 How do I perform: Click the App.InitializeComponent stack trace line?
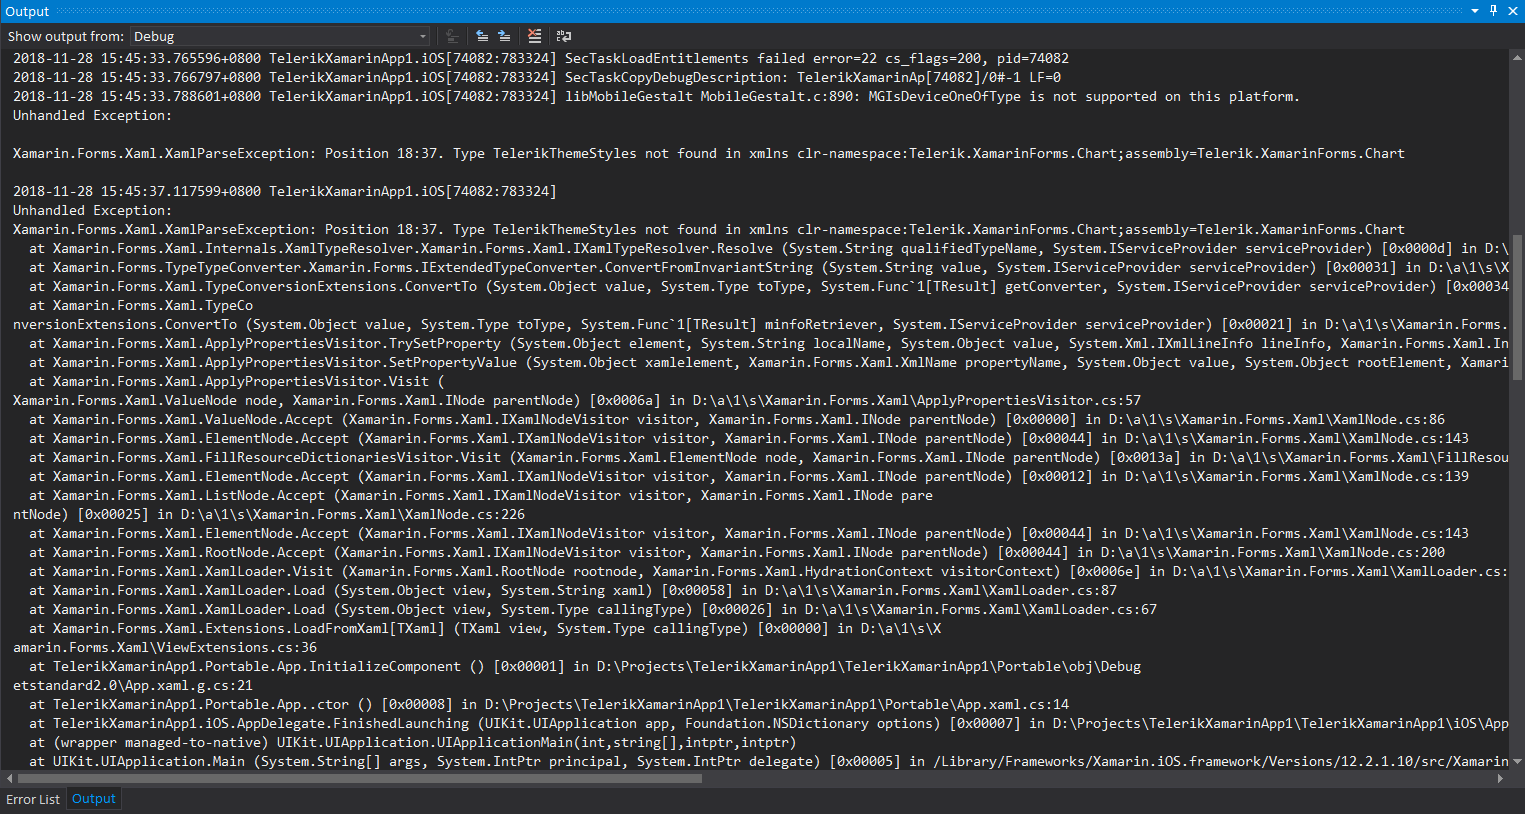coord(585,666)
